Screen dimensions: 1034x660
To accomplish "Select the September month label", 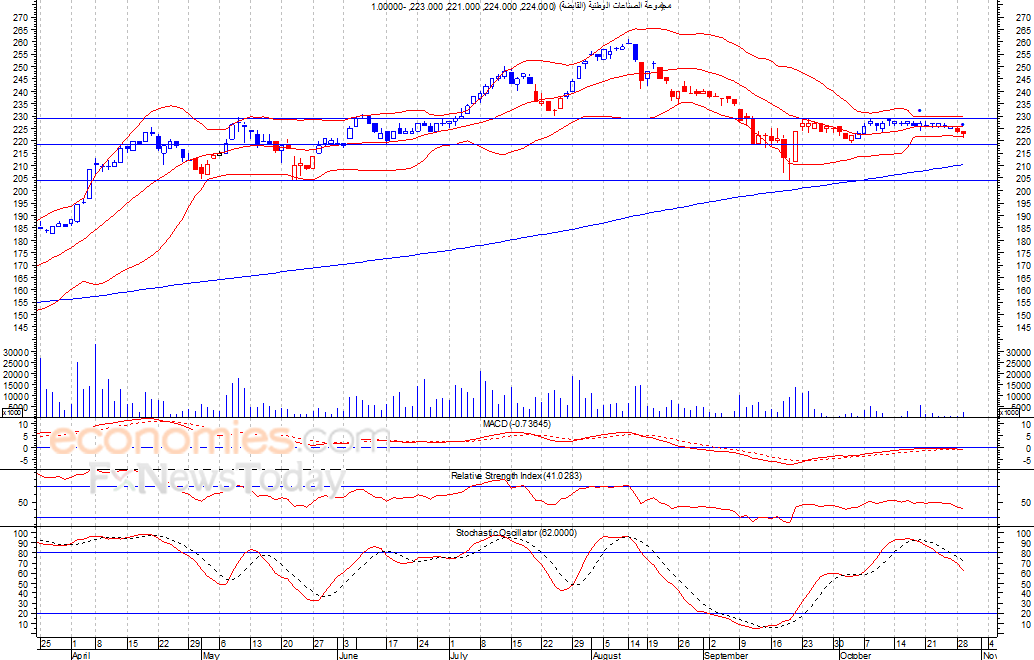I will pos(725,655).
